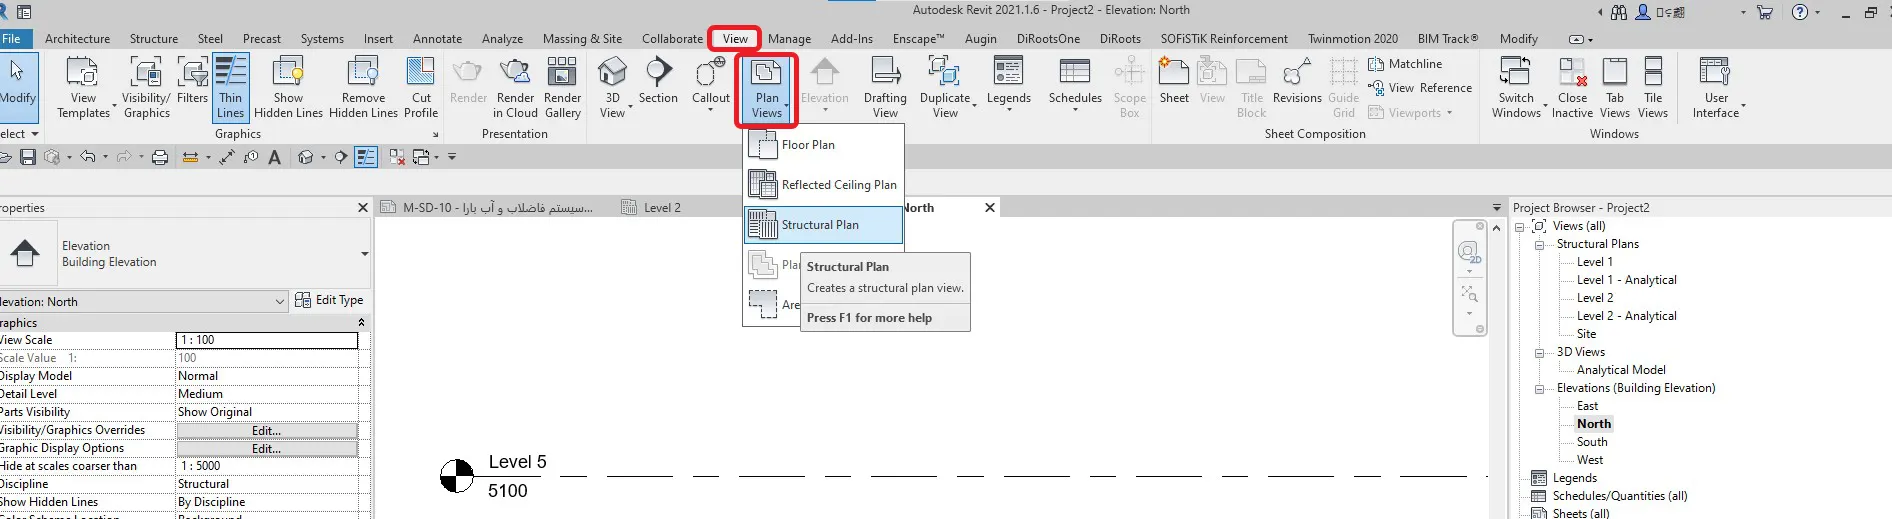This screenshot has width=1892, height=519.
Task: Open the User Interface dropdown
Action: (x=1716, y=87)
